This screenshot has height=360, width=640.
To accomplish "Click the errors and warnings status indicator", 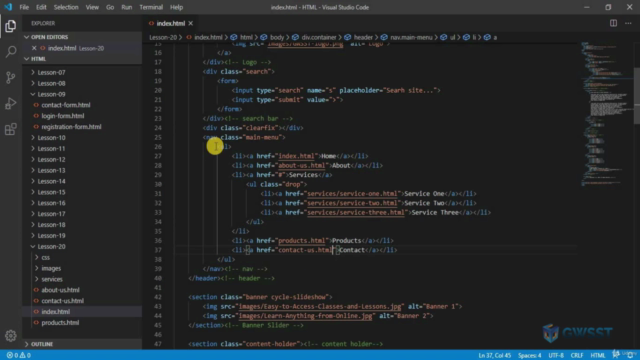I will (x=19, y=355).
